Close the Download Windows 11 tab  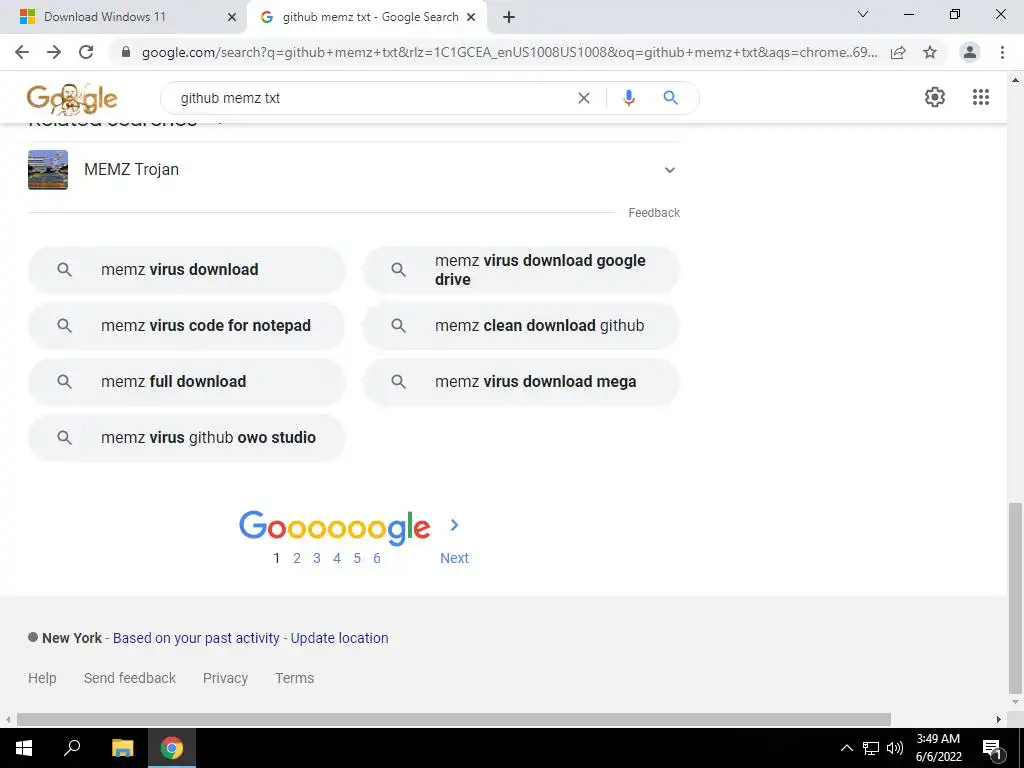(232, 17)
